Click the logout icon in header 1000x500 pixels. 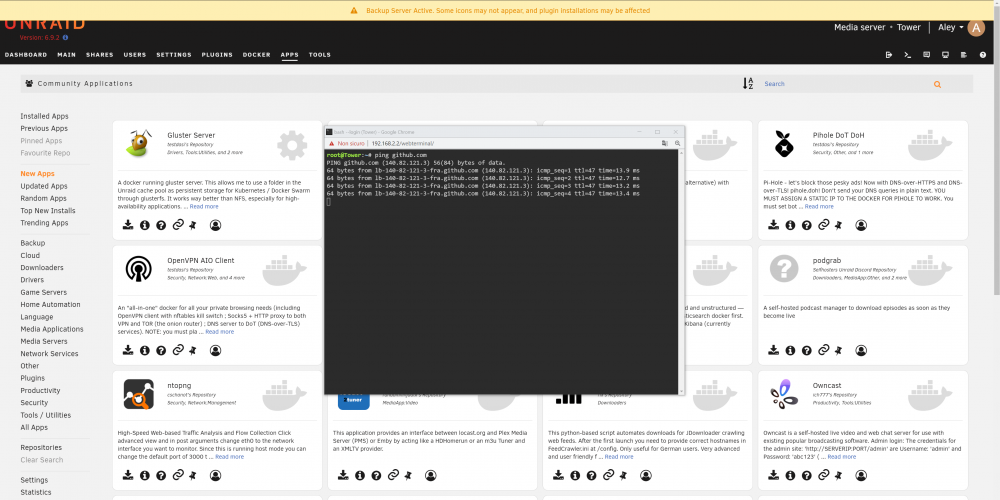[889, 55]
